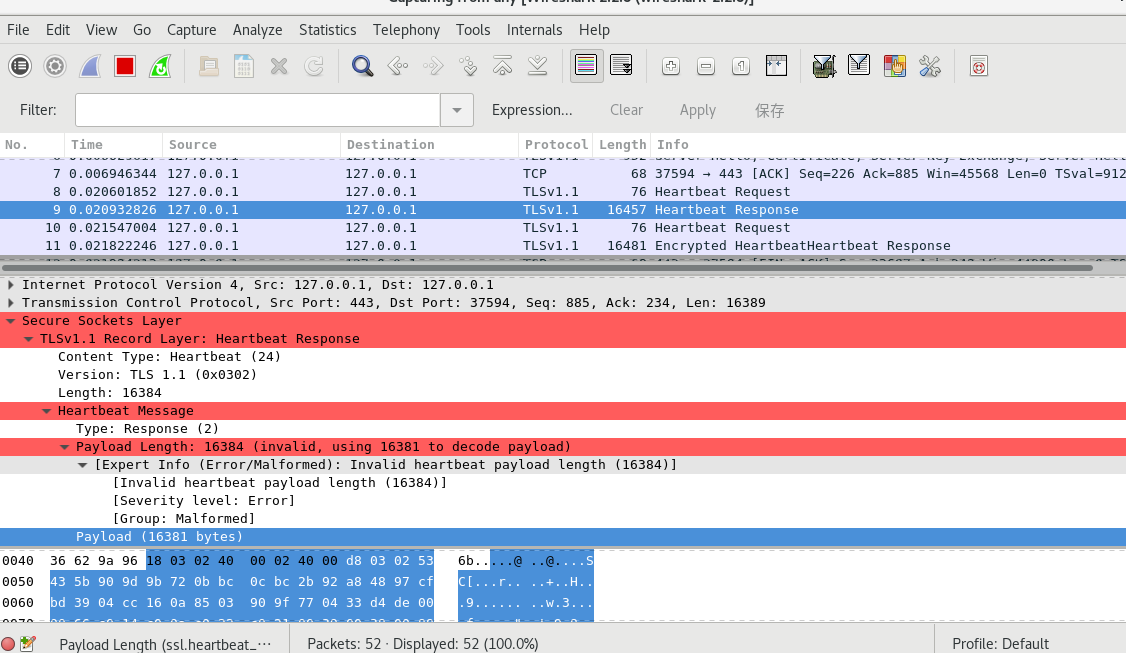The height and width of the screenshot is (653, 1126).
Task: Open coloring rules editor icon
Action: [x=895, y=66]
